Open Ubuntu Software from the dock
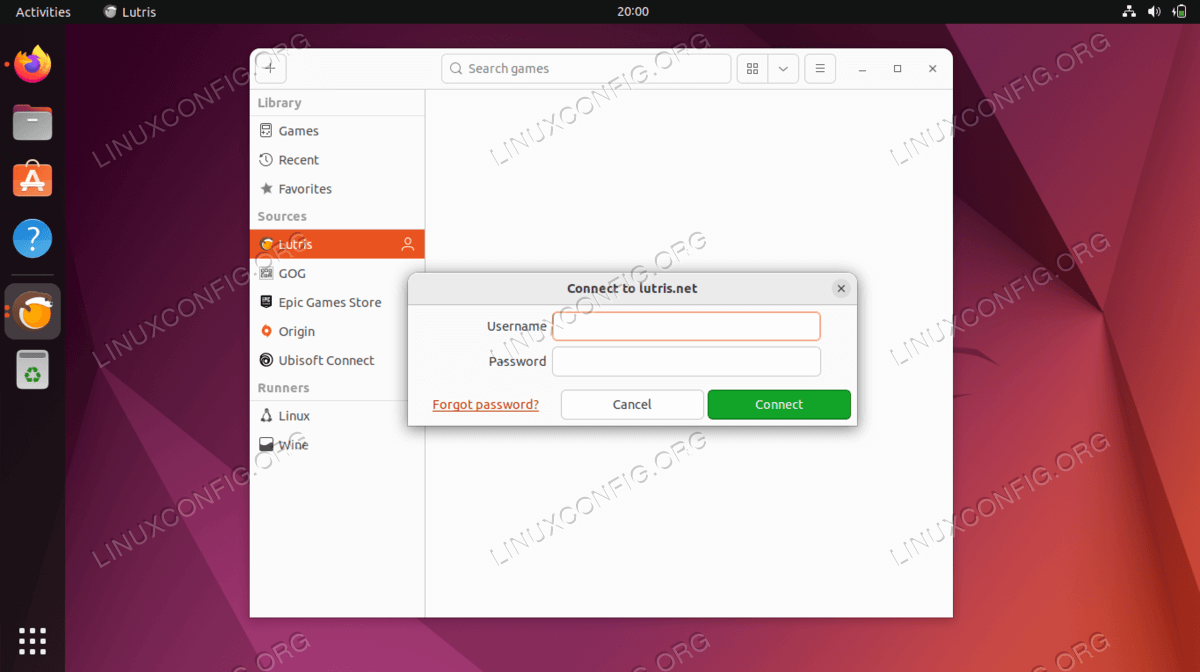This screenshot has width=1200, height=672. 33,180
